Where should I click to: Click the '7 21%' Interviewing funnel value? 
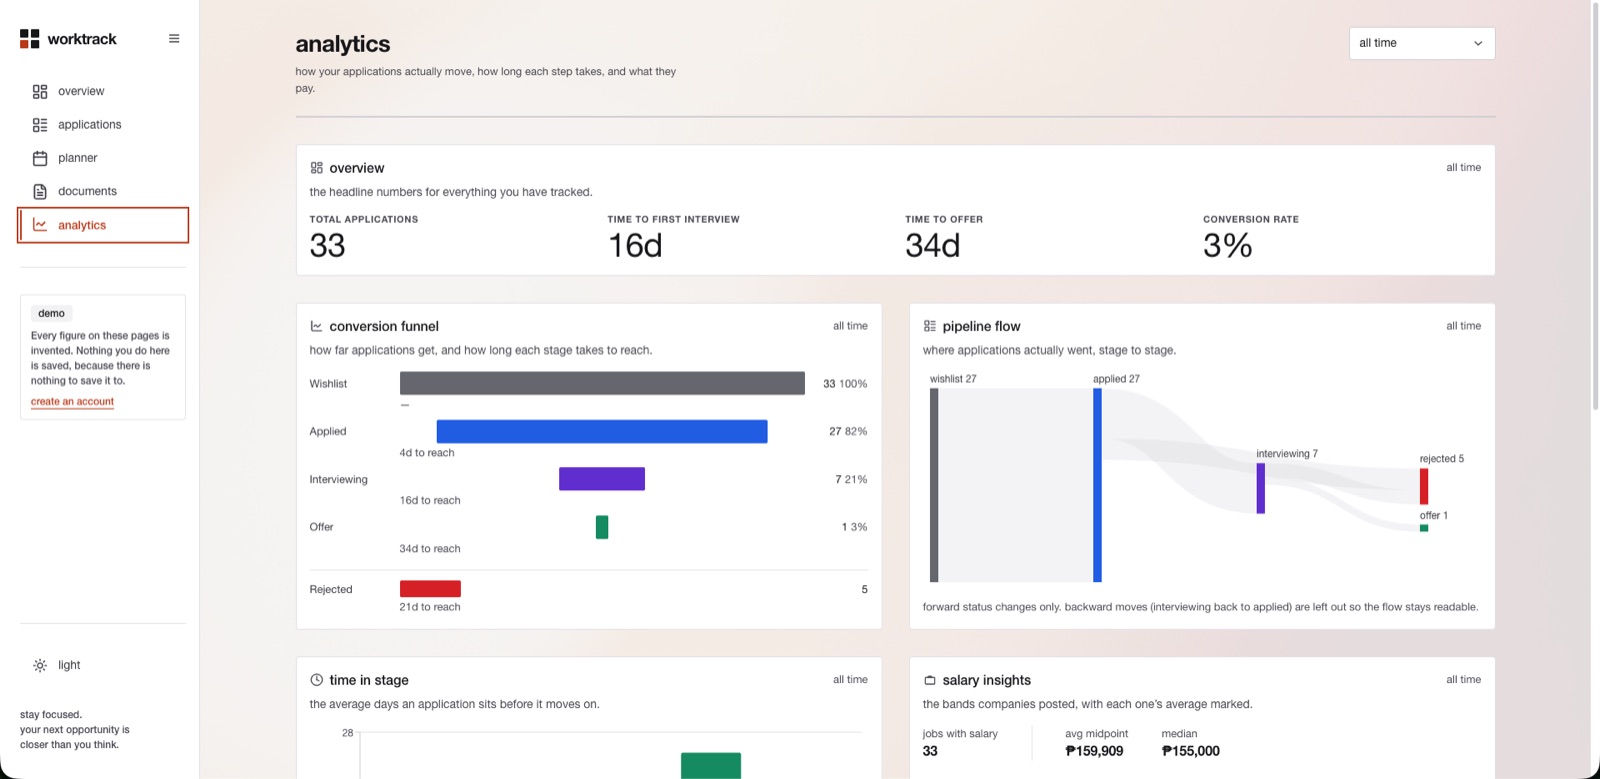pos(851,480)
